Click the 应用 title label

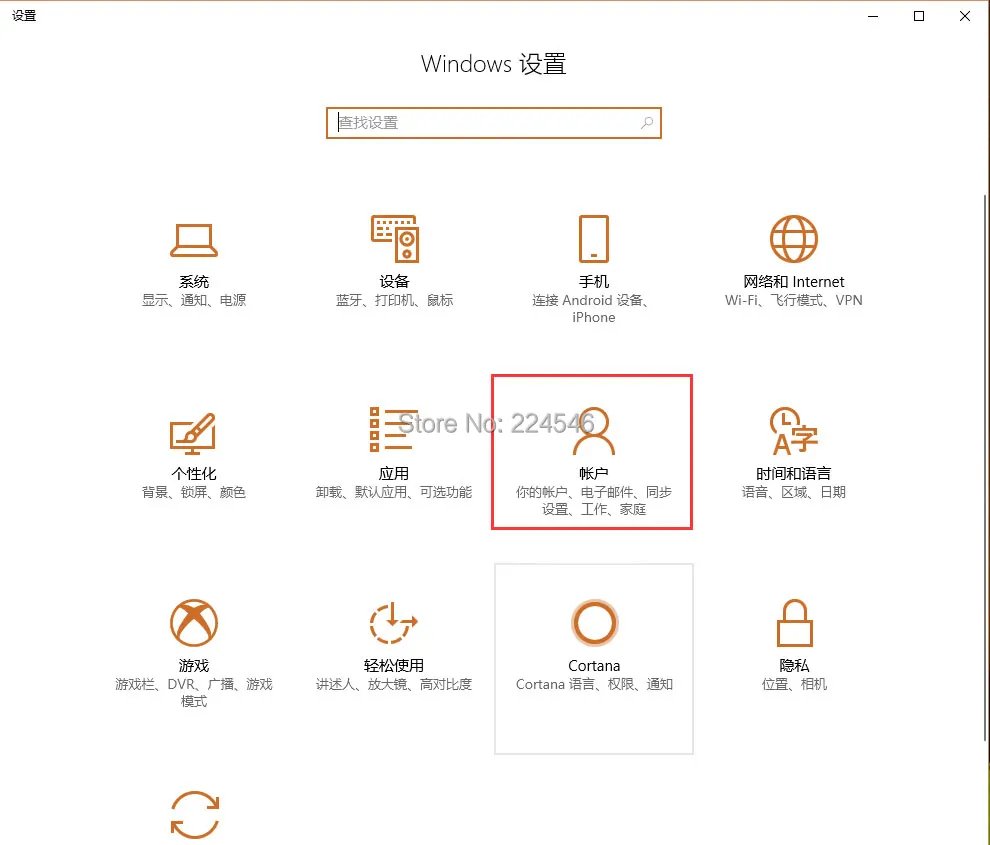coord(394,474)
